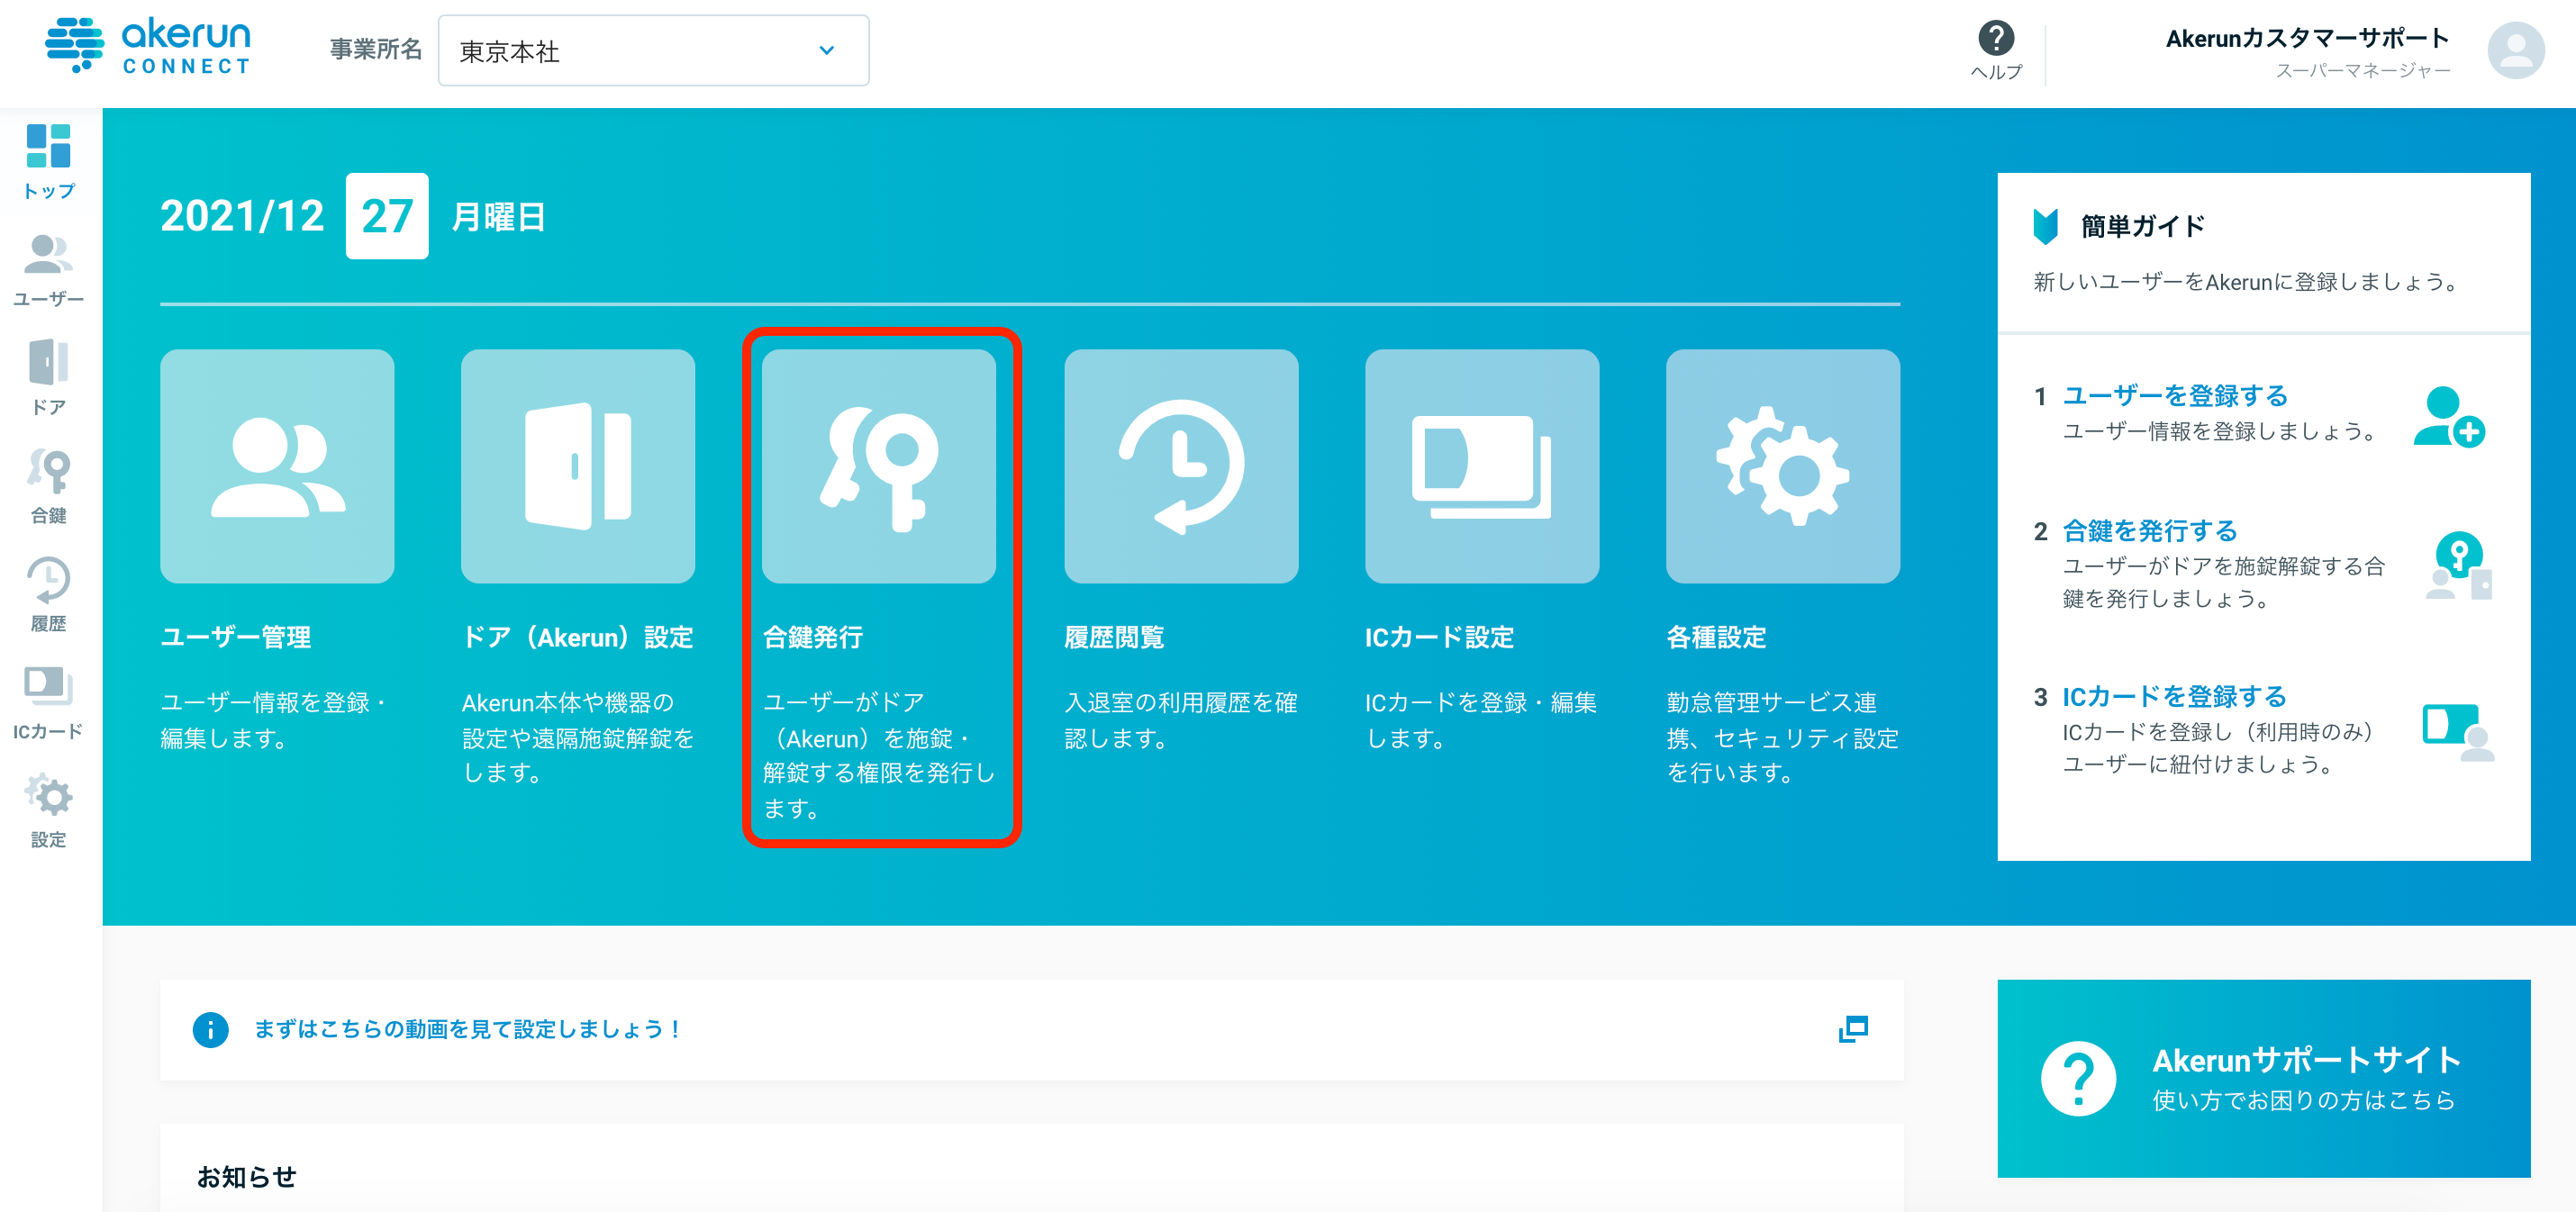2576x1212 pixels.
Task: Click the guide link ICカードを登録する
Action: [2174, 697]
